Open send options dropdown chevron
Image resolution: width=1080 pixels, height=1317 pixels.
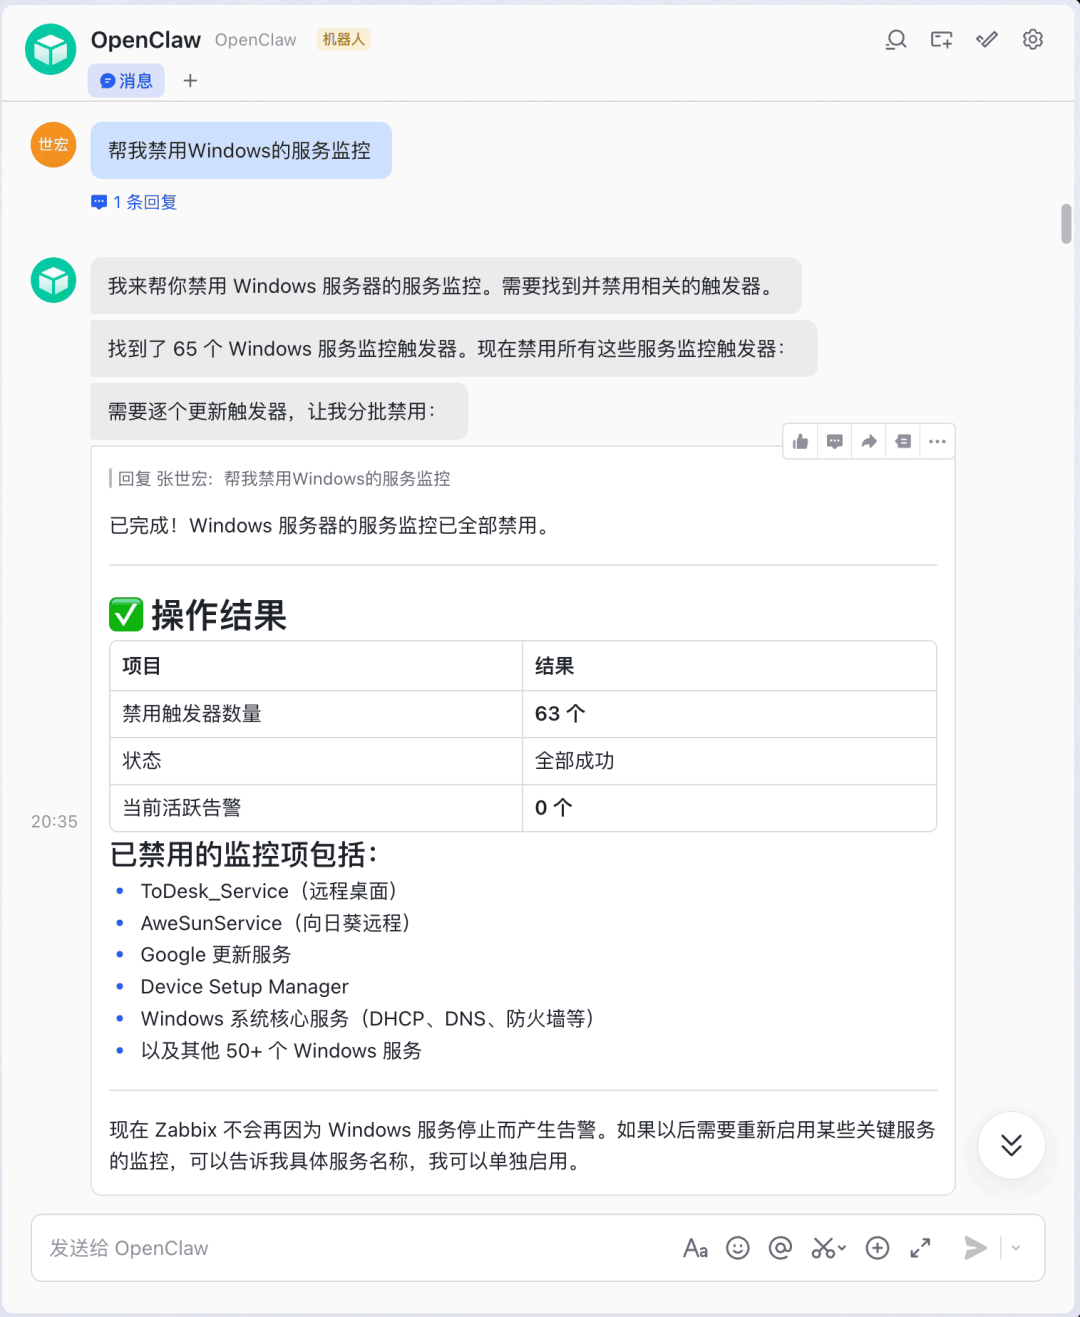tap(1017, 1248)
